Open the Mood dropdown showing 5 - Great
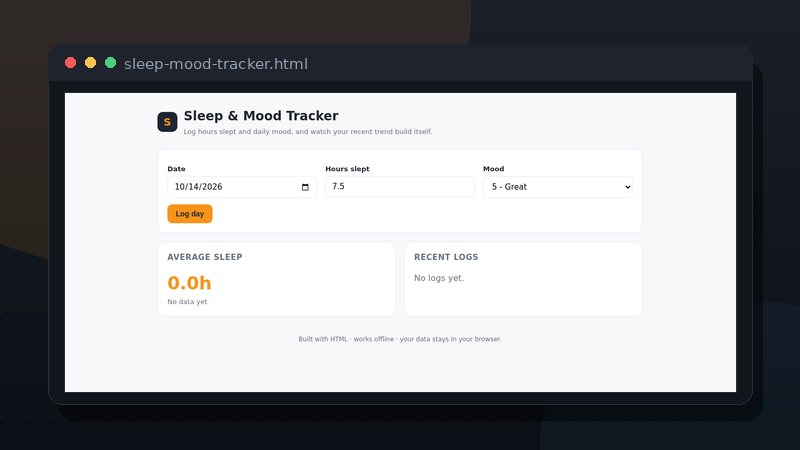800x450 pixels. point(558,187)
